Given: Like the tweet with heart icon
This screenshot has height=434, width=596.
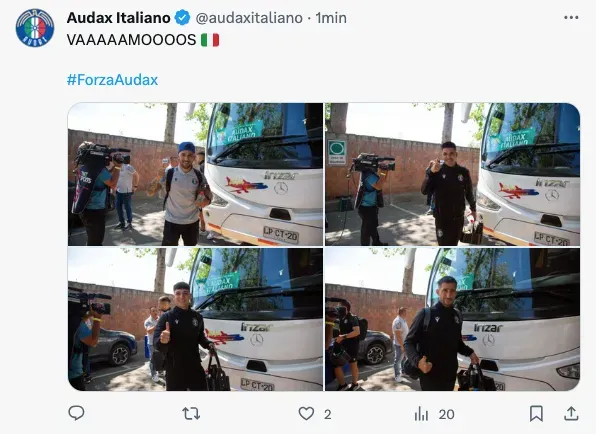Looking at the screenshot, I should (x=306, y=413).
